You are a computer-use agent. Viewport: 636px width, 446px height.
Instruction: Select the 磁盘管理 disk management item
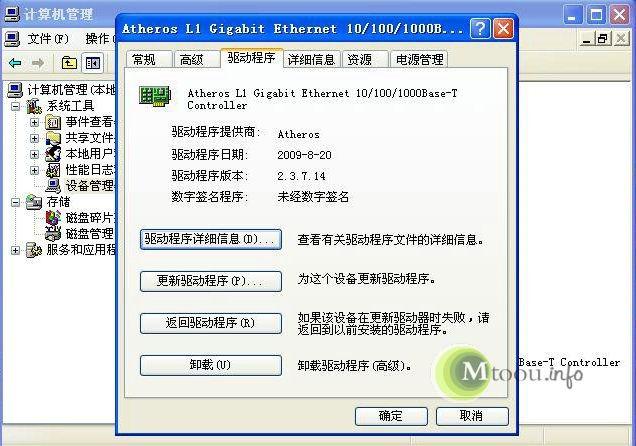click(x=89, y=234)
